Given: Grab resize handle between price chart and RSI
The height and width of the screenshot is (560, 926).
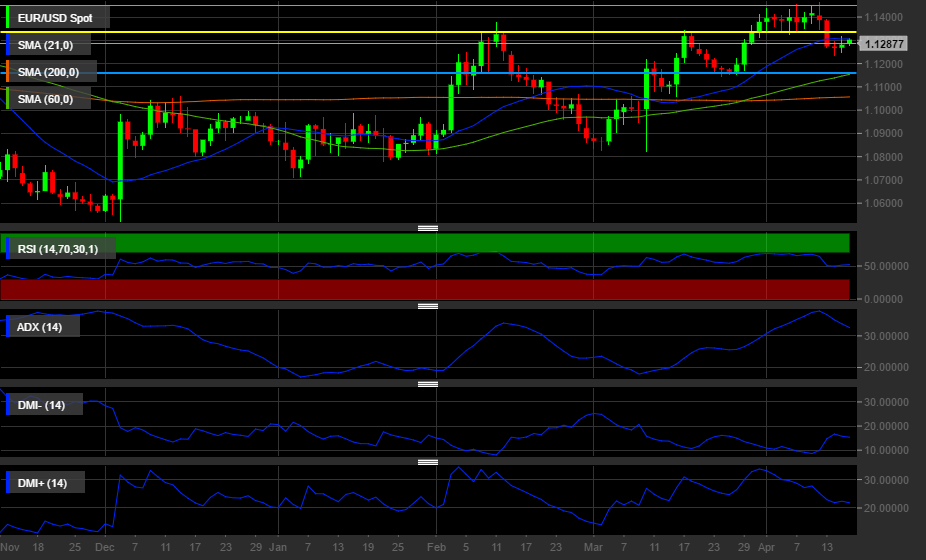Looking at the screenshot, I should pyautogui.click(x=428, y=228).
